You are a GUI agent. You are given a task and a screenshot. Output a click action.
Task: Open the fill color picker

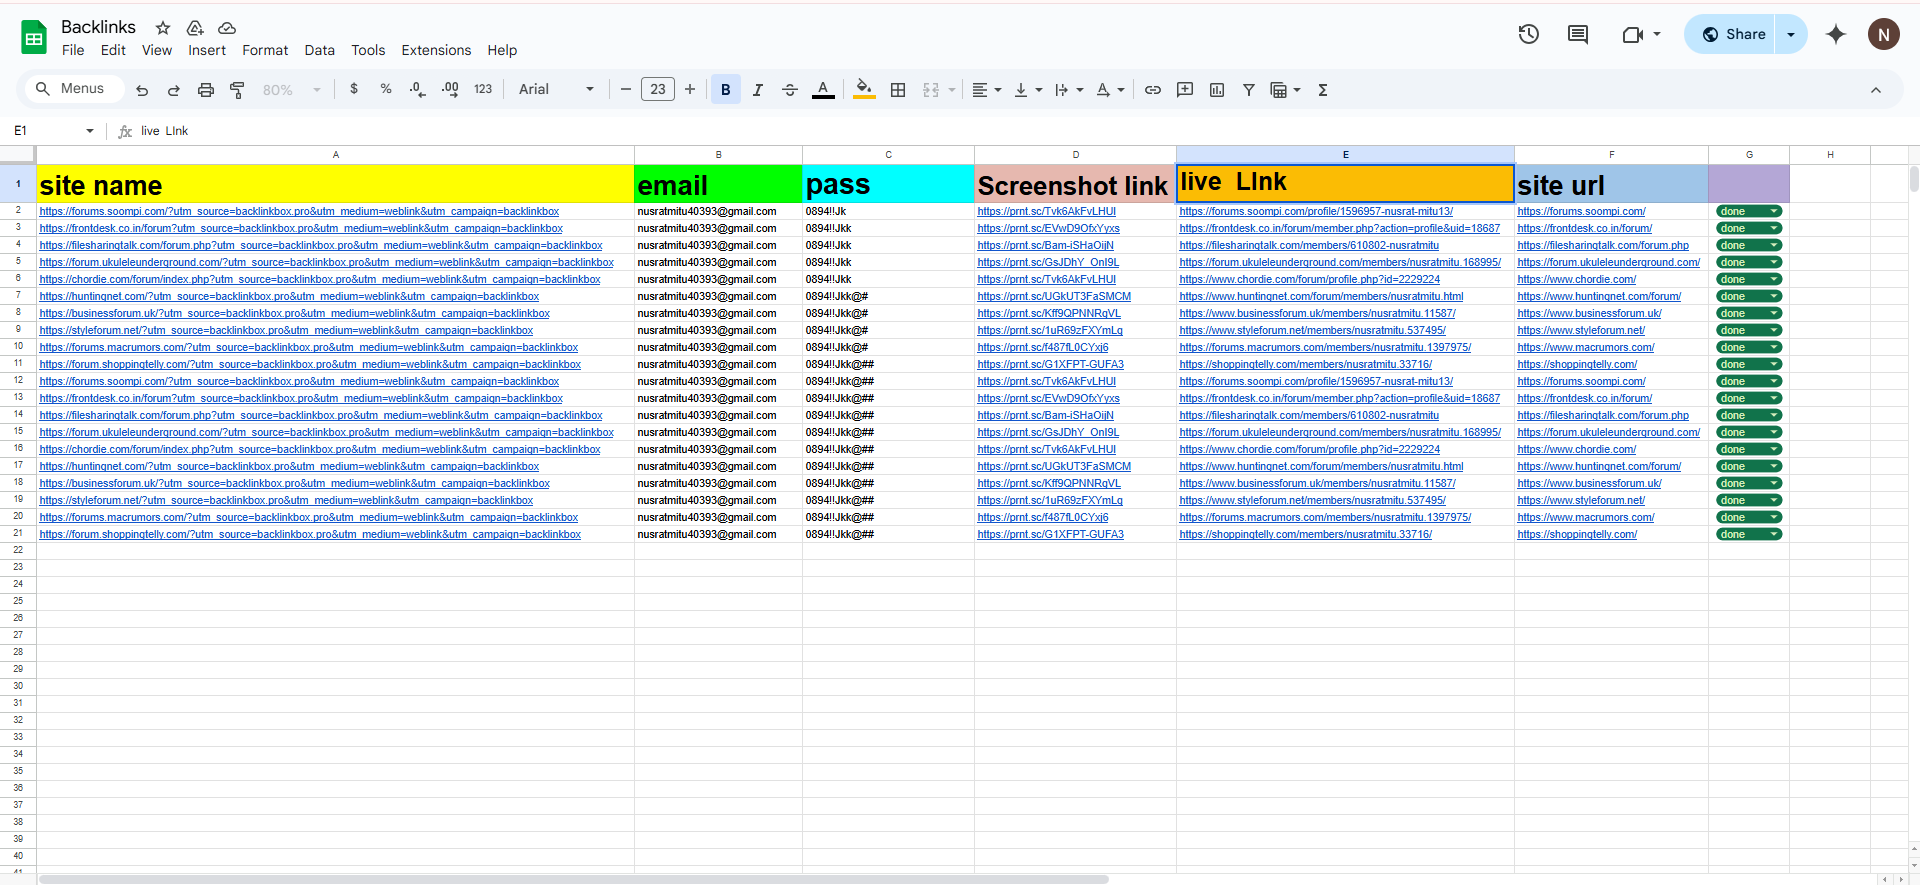865,90
